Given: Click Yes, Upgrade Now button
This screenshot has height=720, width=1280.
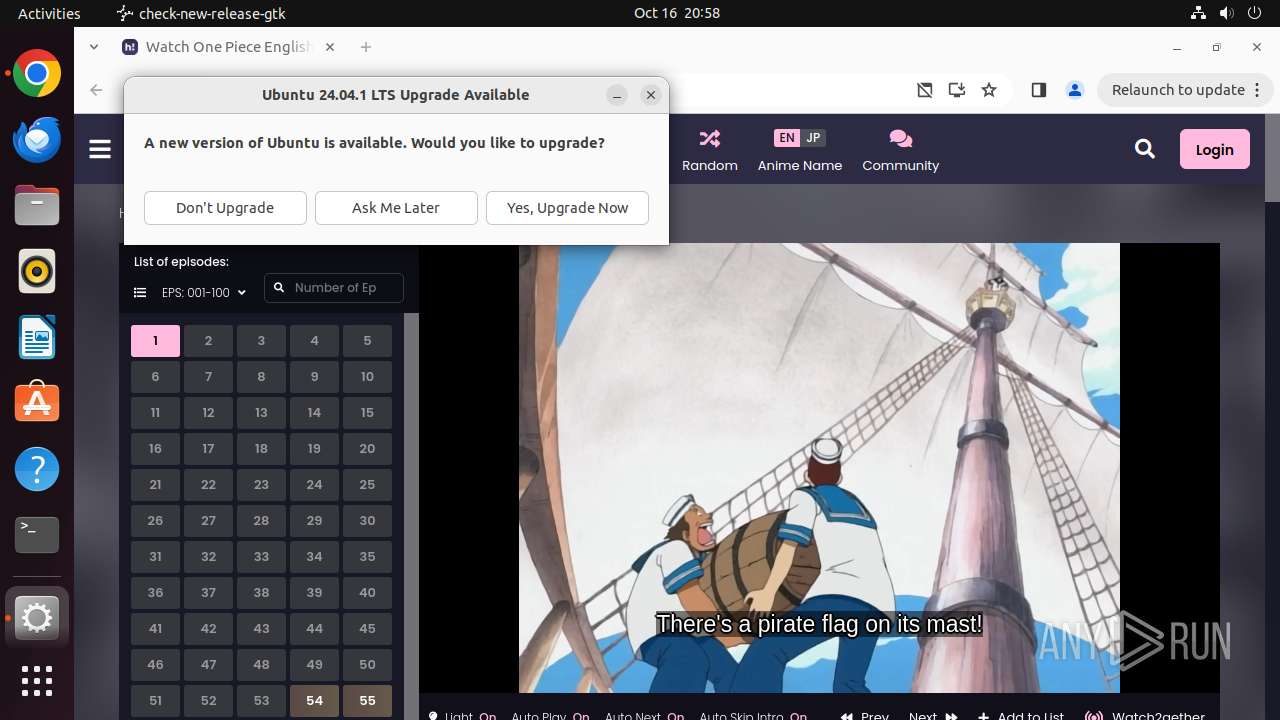Looking at the screenshot, I should (567, 208).
